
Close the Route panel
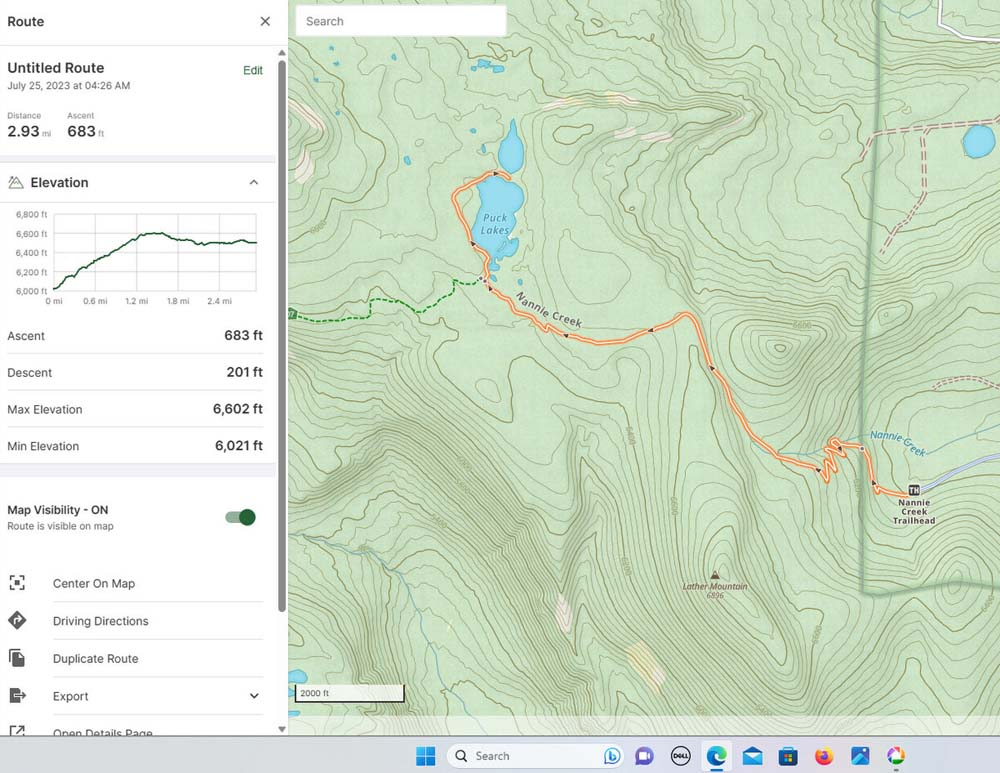(265, 21)
